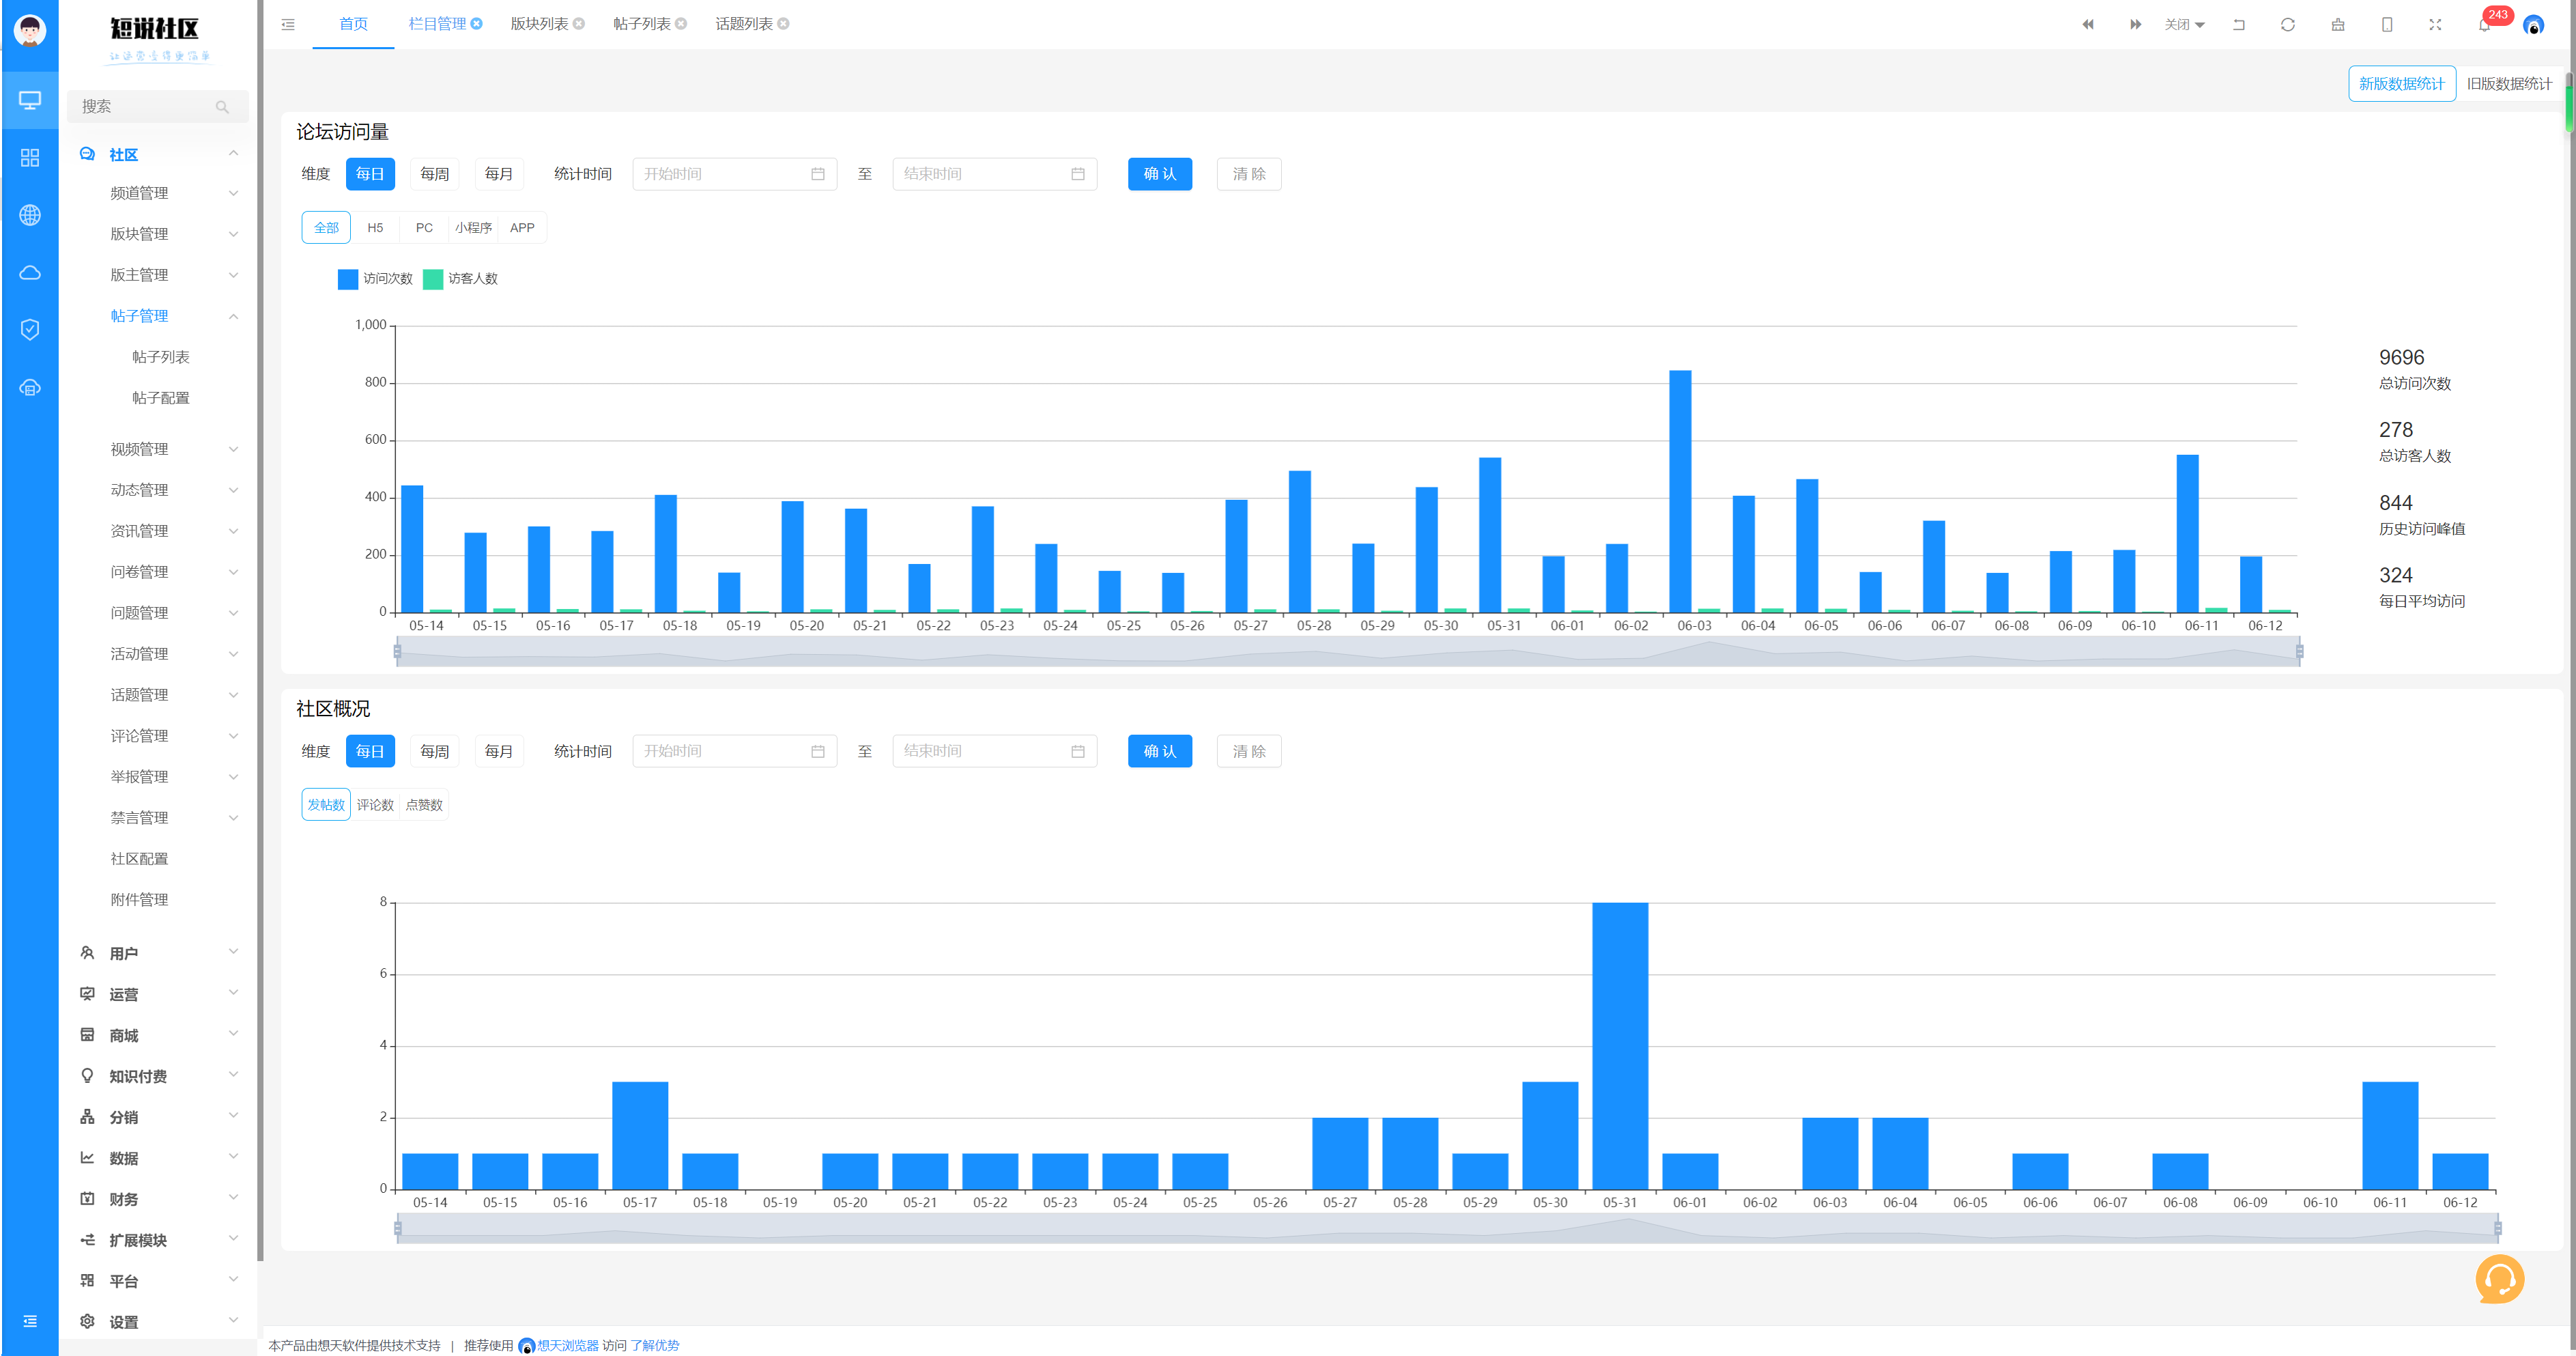Click 确认 button for 社区概况
Screen dimensions: 2576x1356
tap(1160, 751)
